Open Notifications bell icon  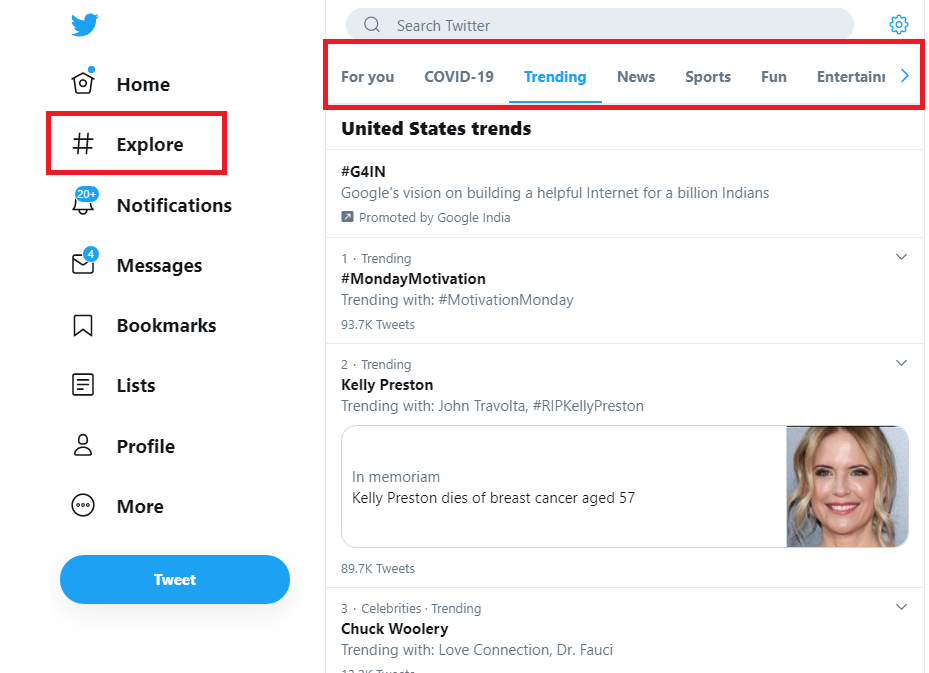pyautogui.click(x=83, y=204)
